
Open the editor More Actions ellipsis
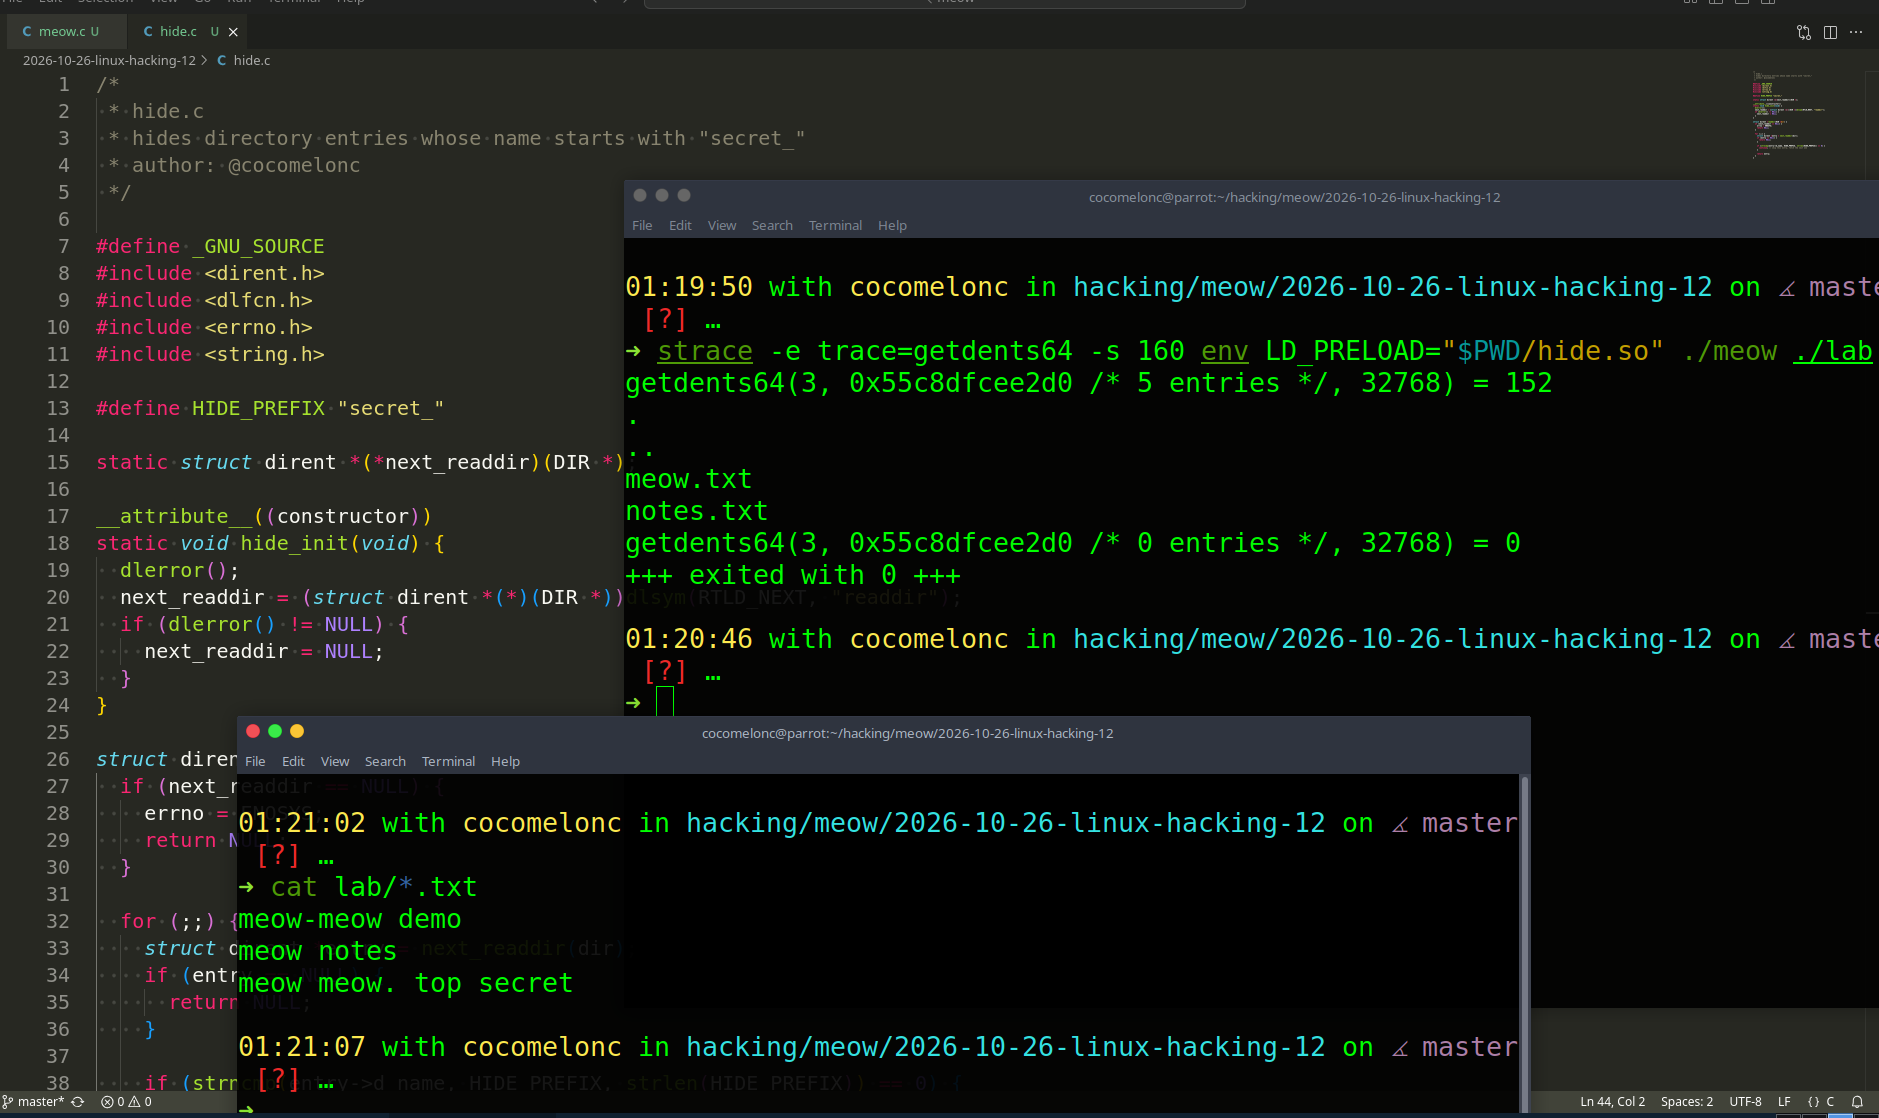coord(1856,32)
